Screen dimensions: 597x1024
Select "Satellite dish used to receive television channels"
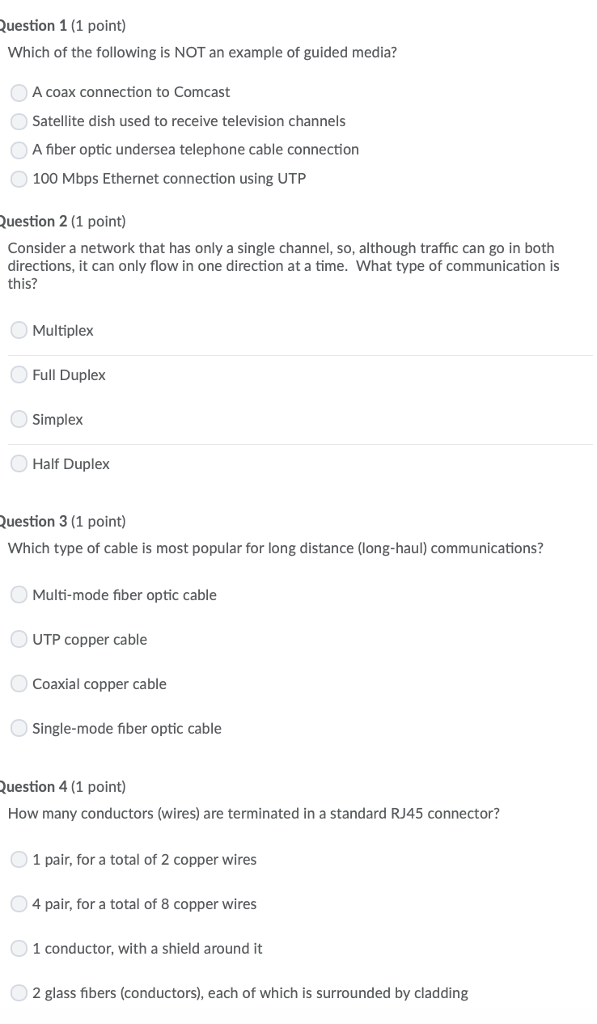(x=18, y=121)
